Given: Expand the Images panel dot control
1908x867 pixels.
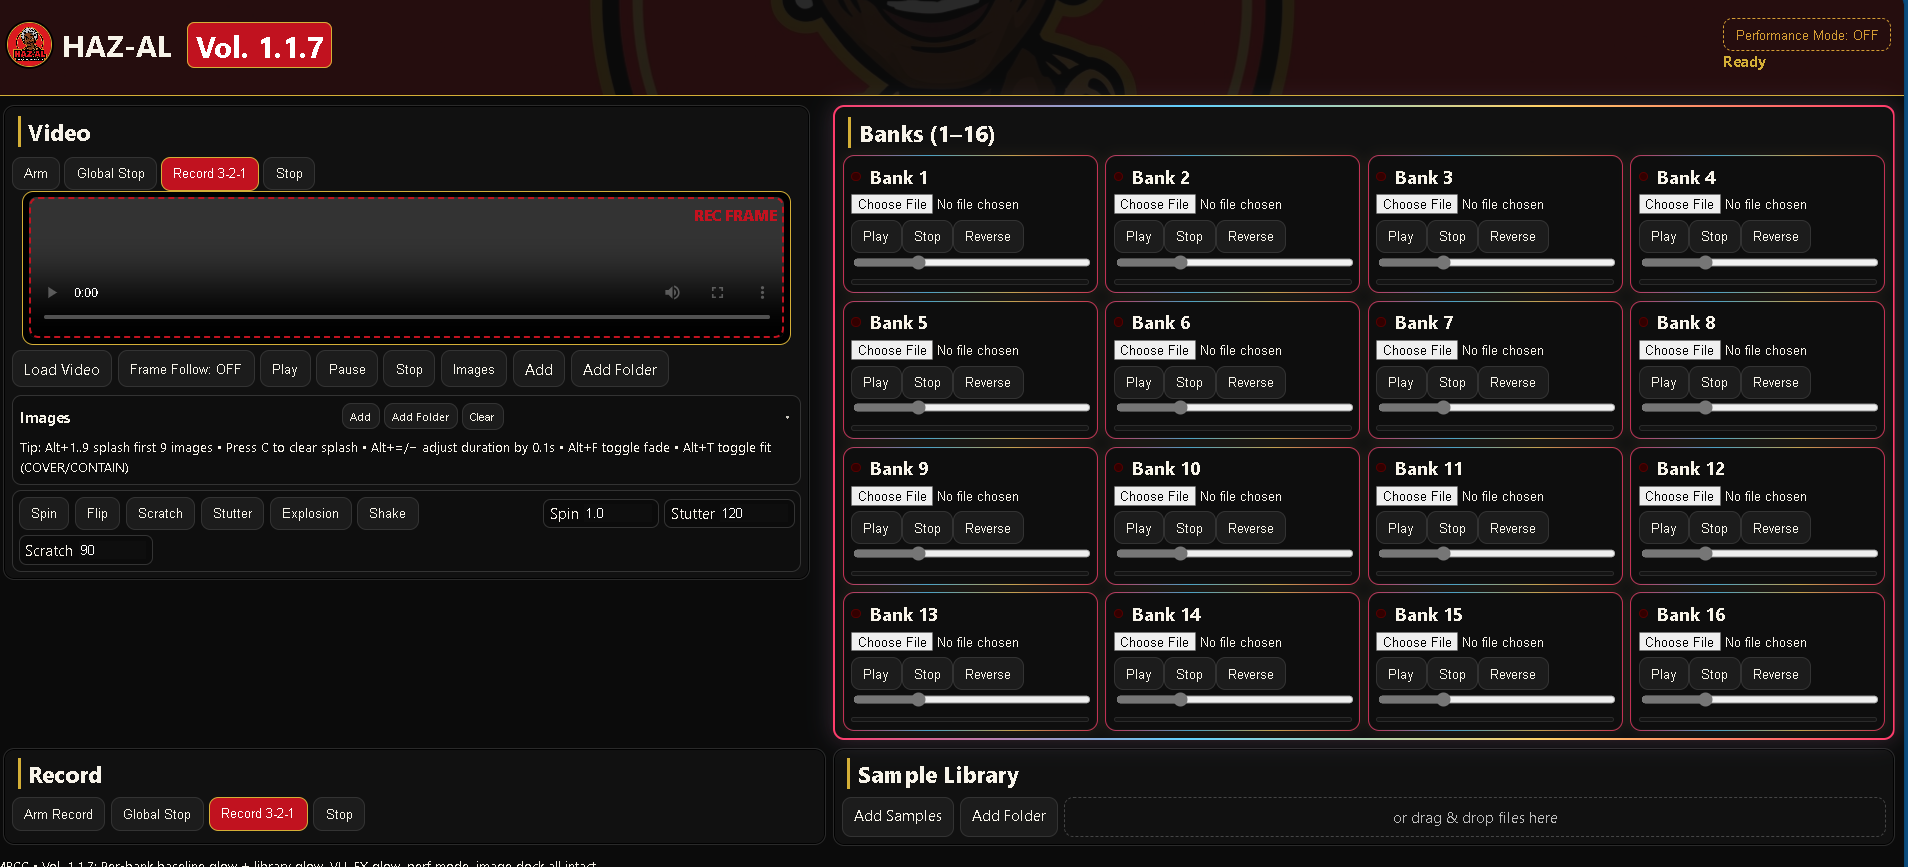Looking at the screenshot, I should 787,417.
